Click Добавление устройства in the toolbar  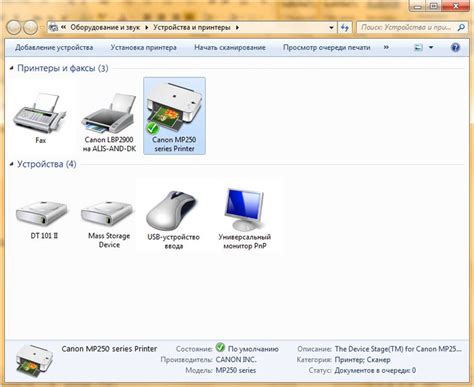point(54,48)
